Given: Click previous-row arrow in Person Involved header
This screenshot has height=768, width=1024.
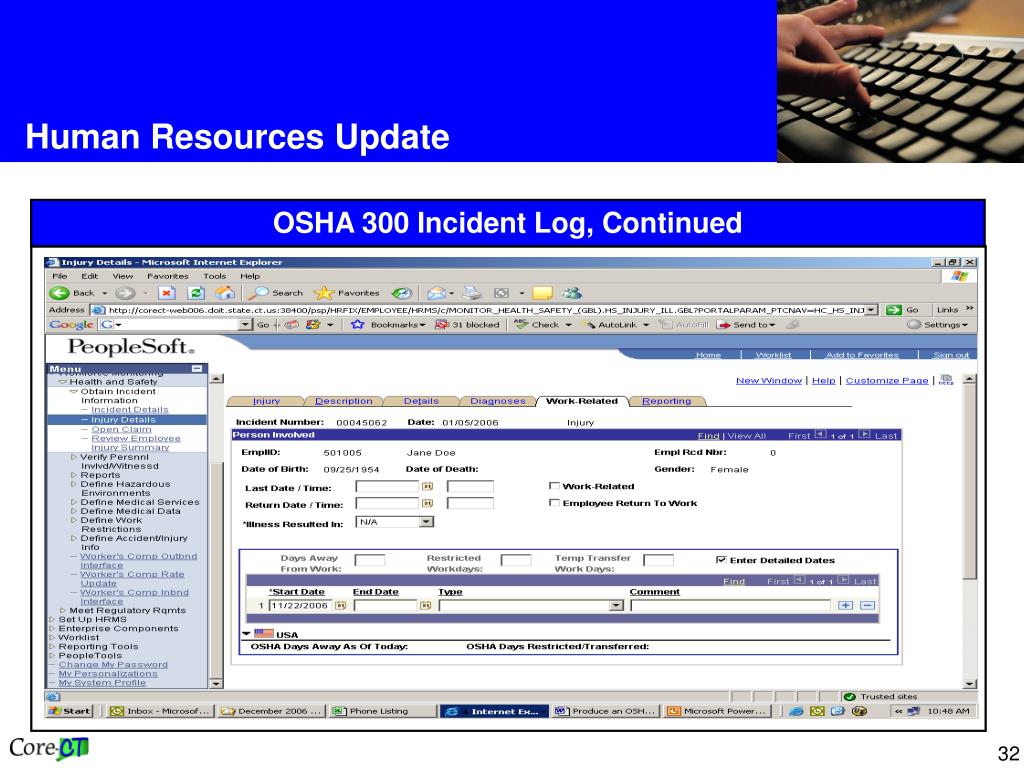Looking at the screenshot, I should (820, 434).
